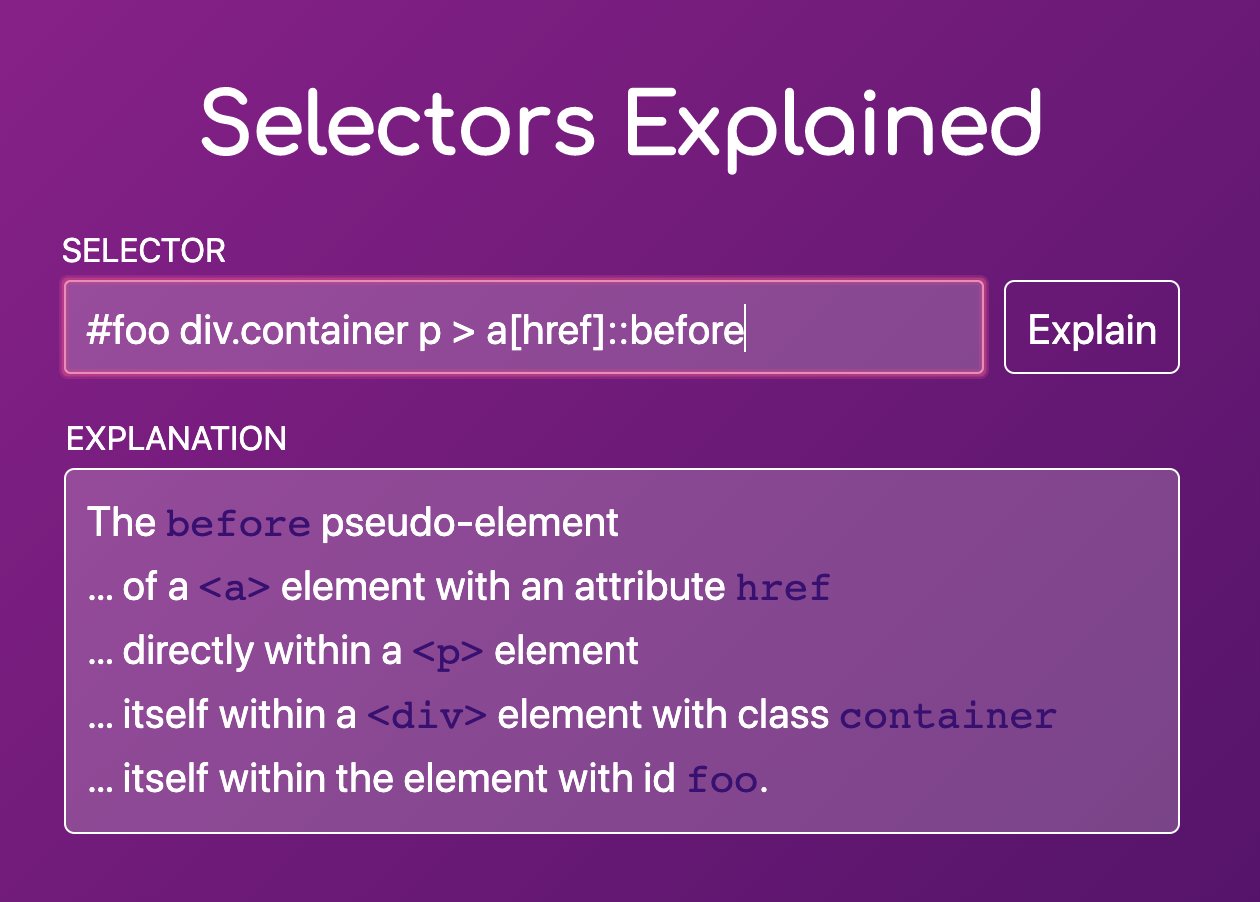Click the 'foo' id token in last line
The image size is (1260, 902).
coord(722,780)
